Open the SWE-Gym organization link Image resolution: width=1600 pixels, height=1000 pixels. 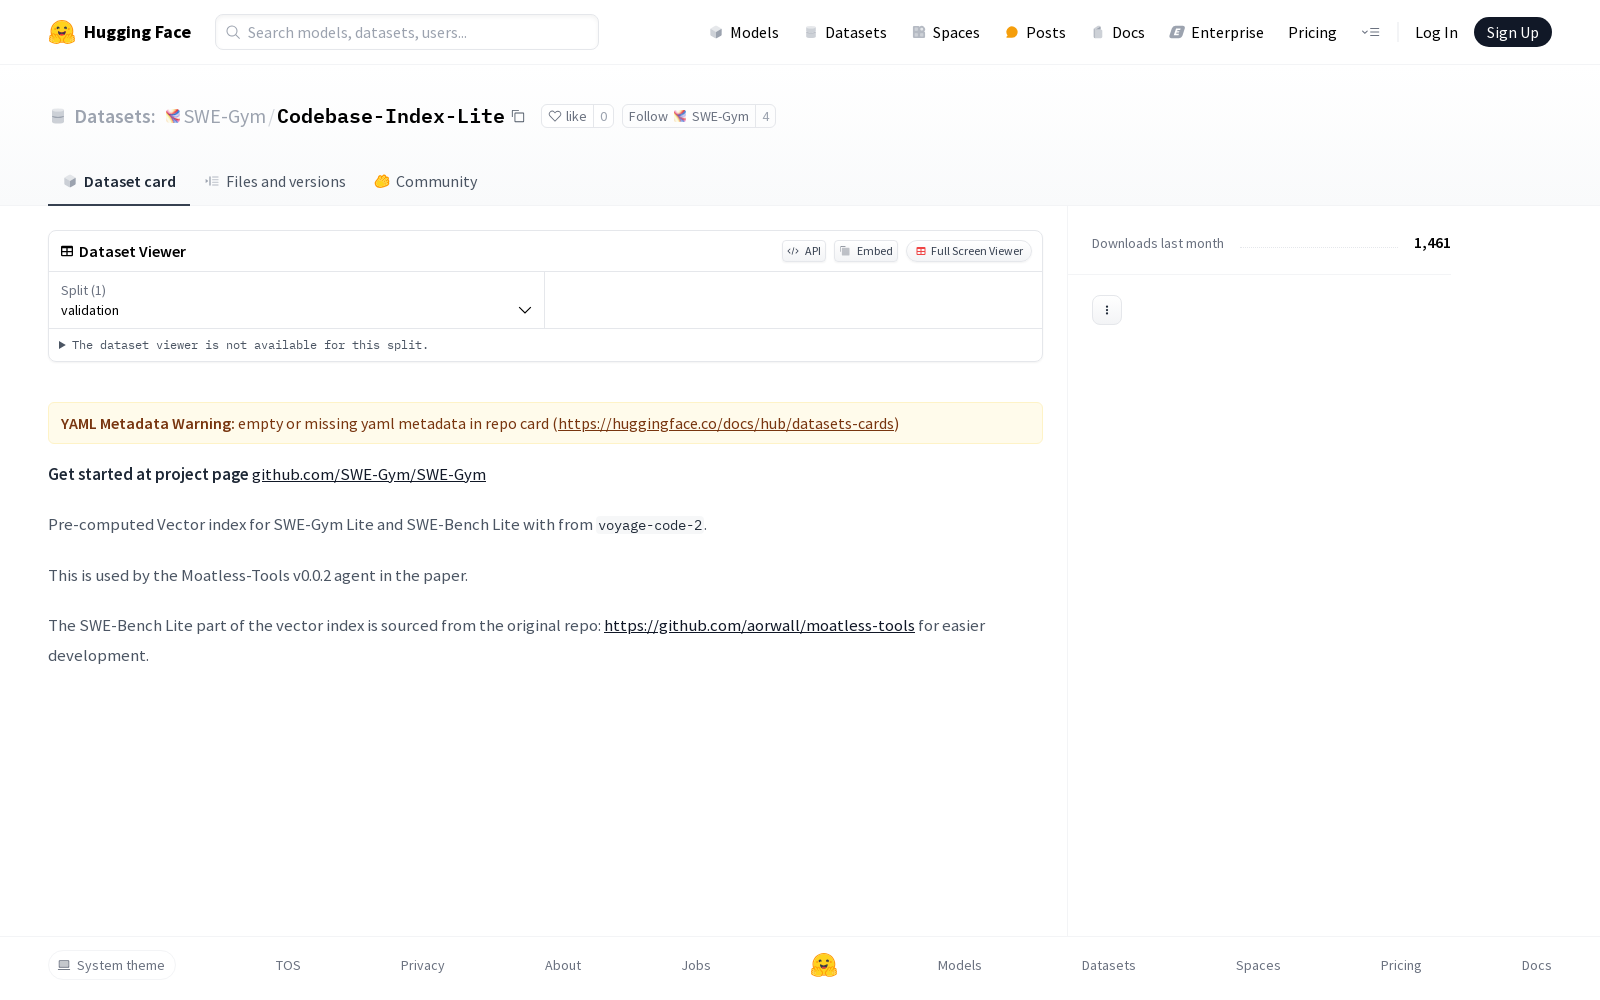pos(225,116)
